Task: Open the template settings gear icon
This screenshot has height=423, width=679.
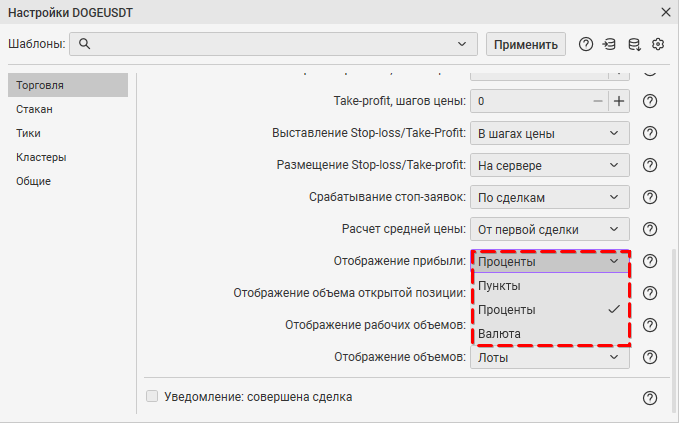Action: [658, 44]
